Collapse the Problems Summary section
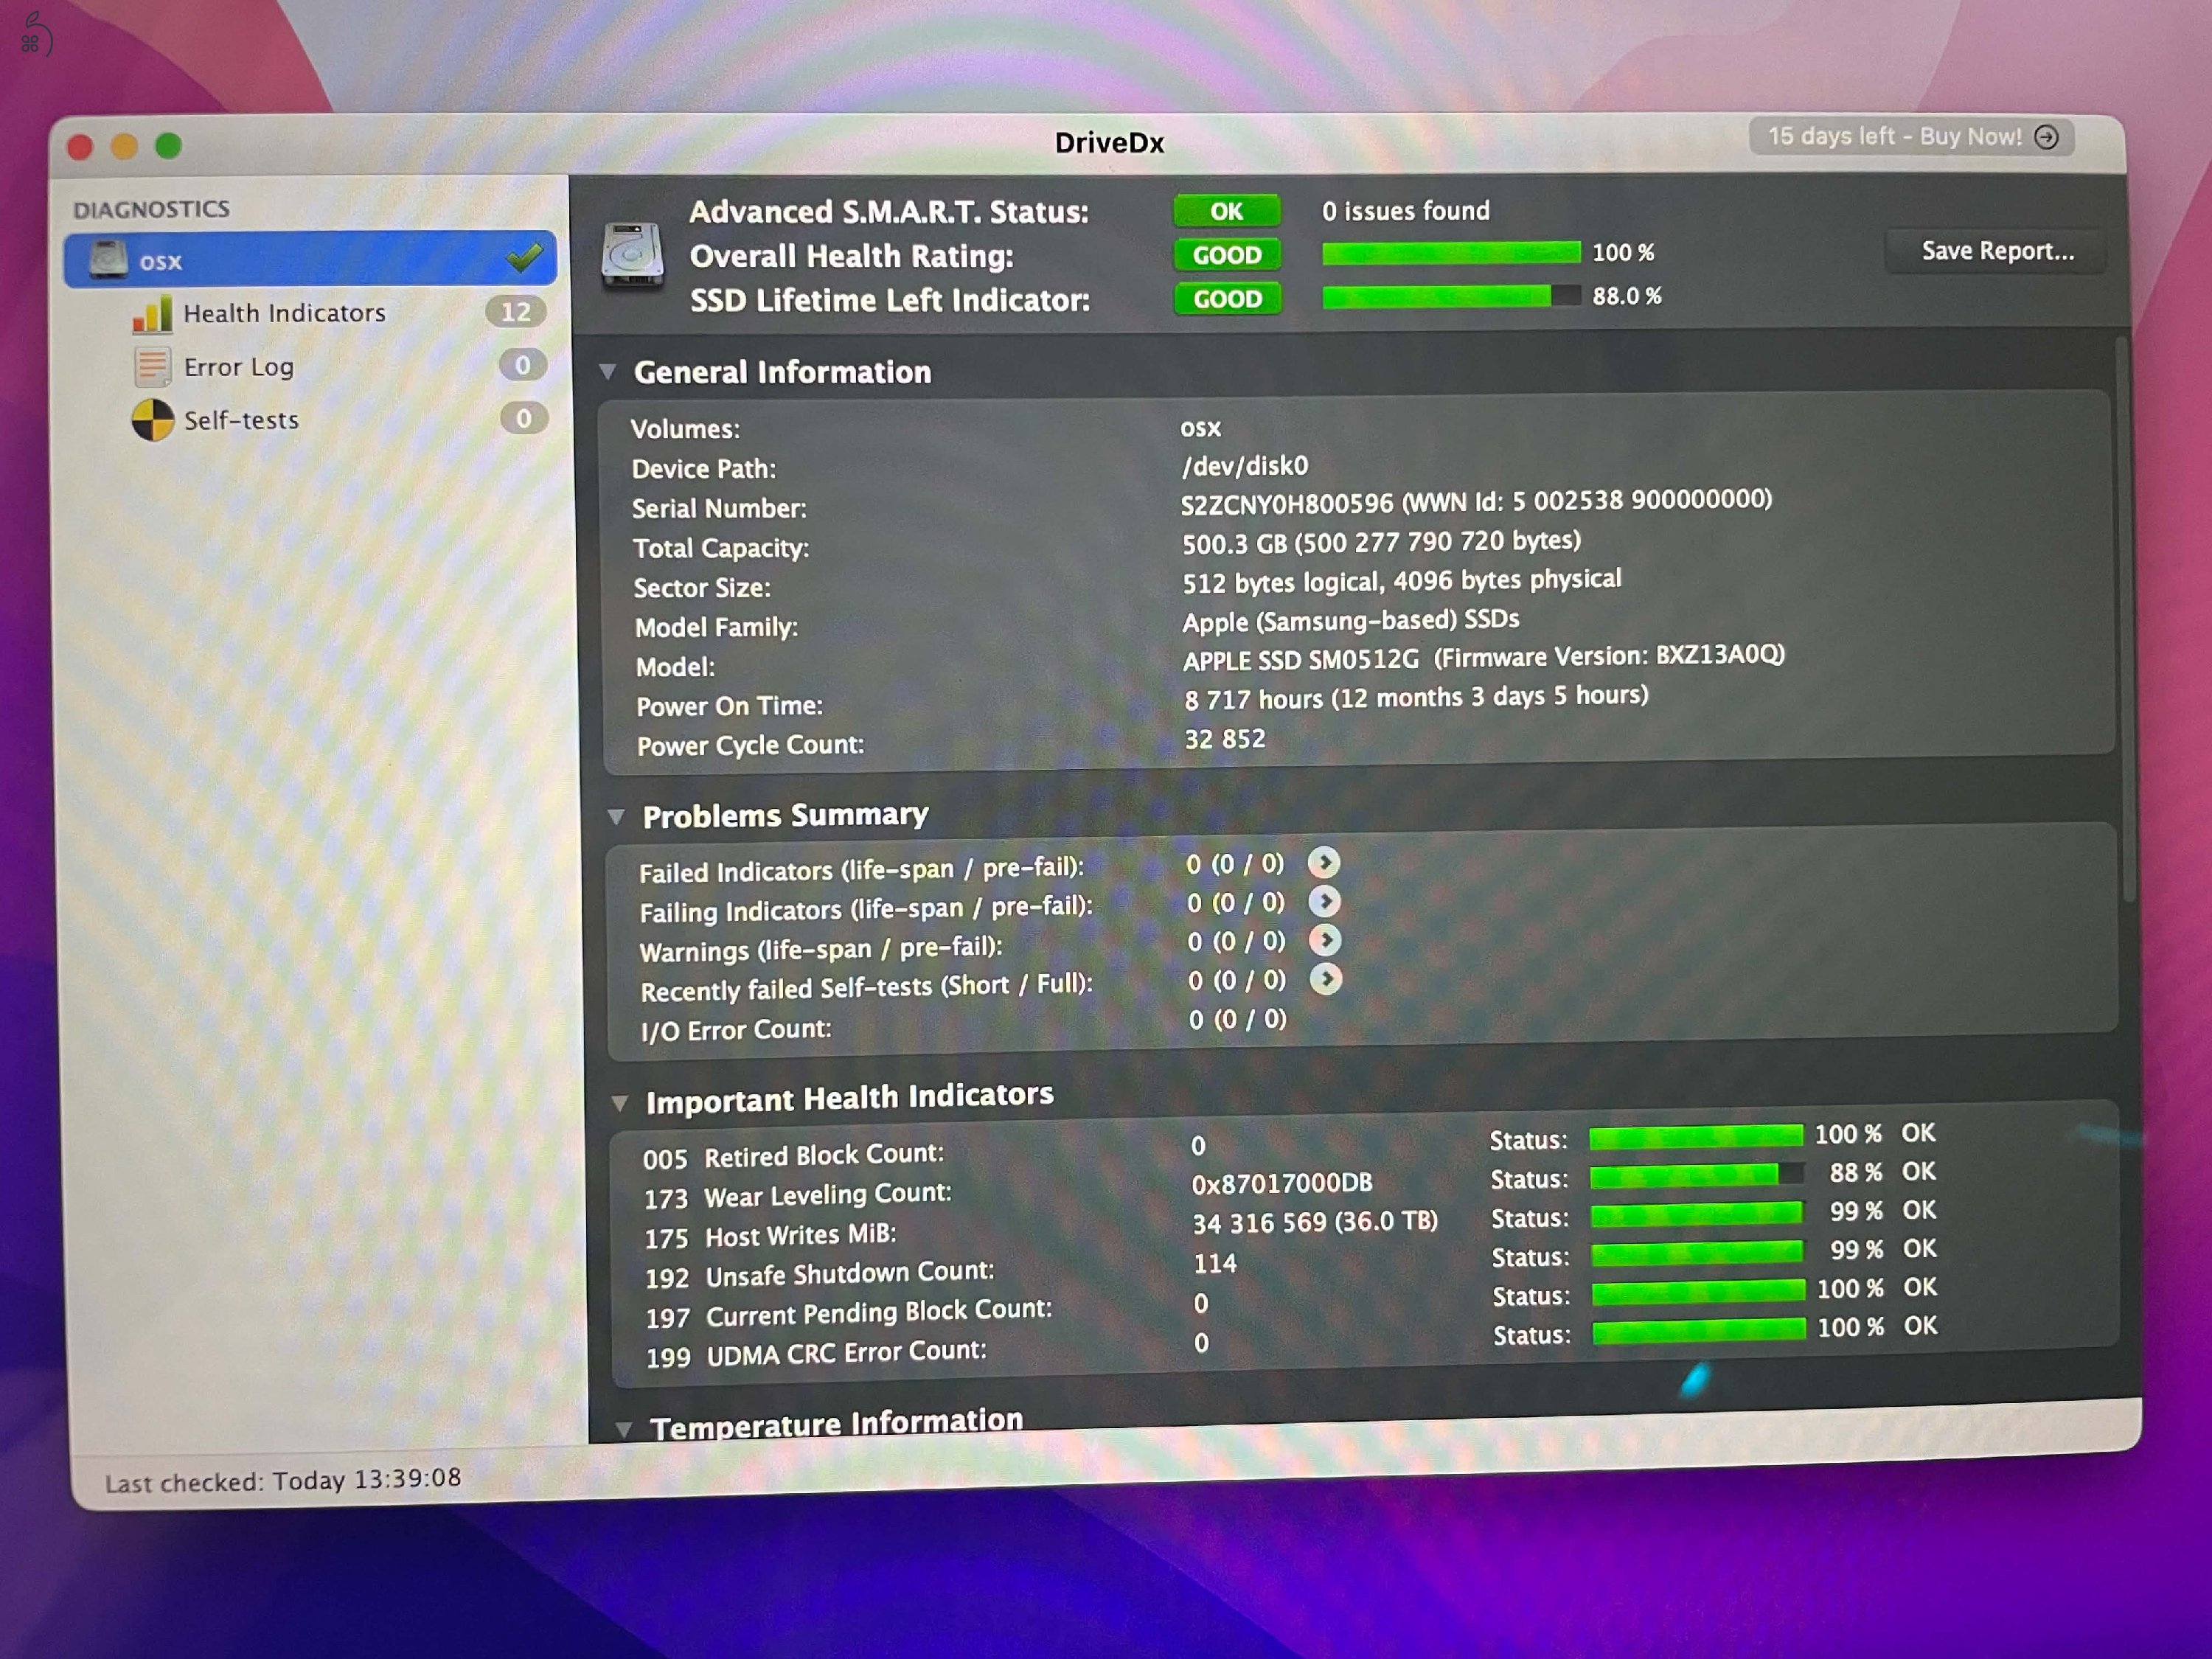Image resolution: width=2212 pixels, height=1659 pixels. pyautogui.click(x=616, y=817)
